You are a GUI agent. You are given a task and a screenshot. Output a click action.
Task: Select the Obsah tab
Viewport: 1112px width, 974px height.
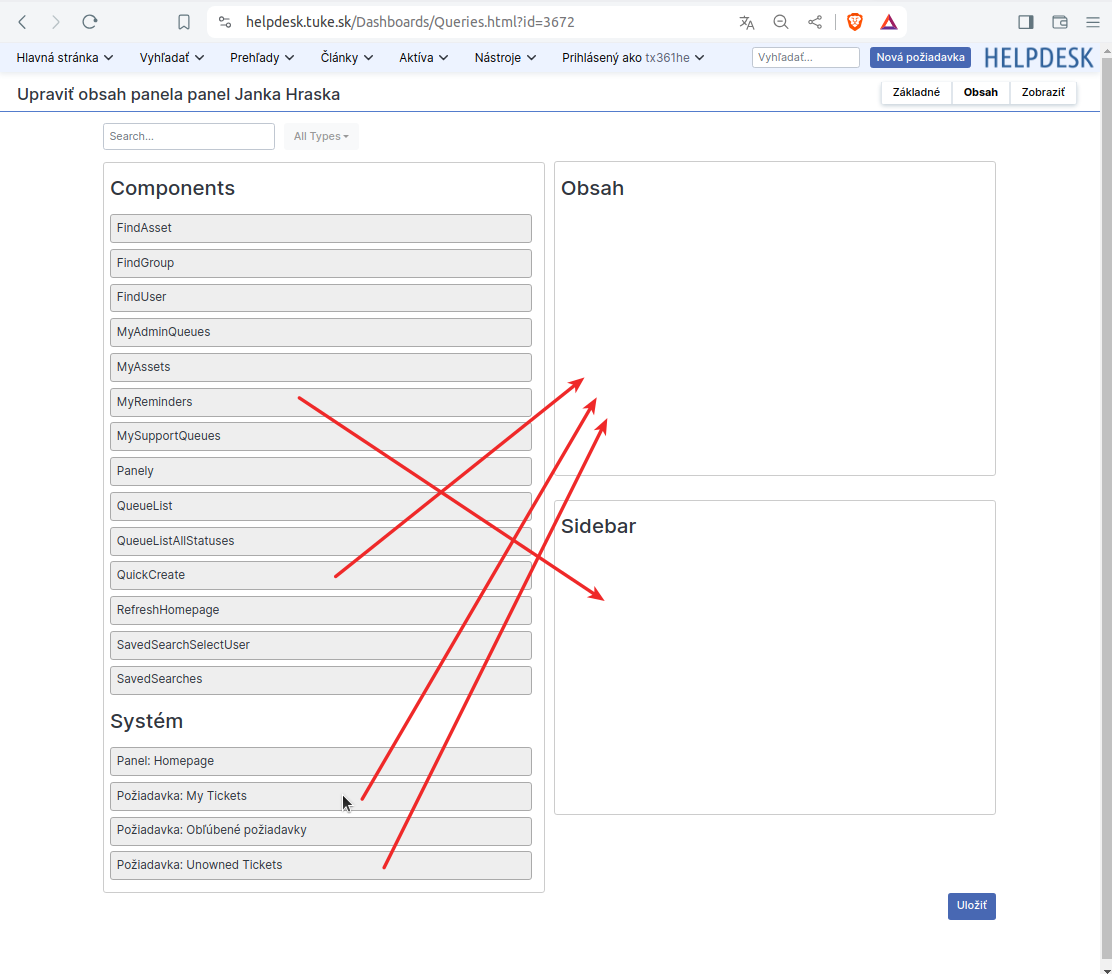click(x=980, y=92)
